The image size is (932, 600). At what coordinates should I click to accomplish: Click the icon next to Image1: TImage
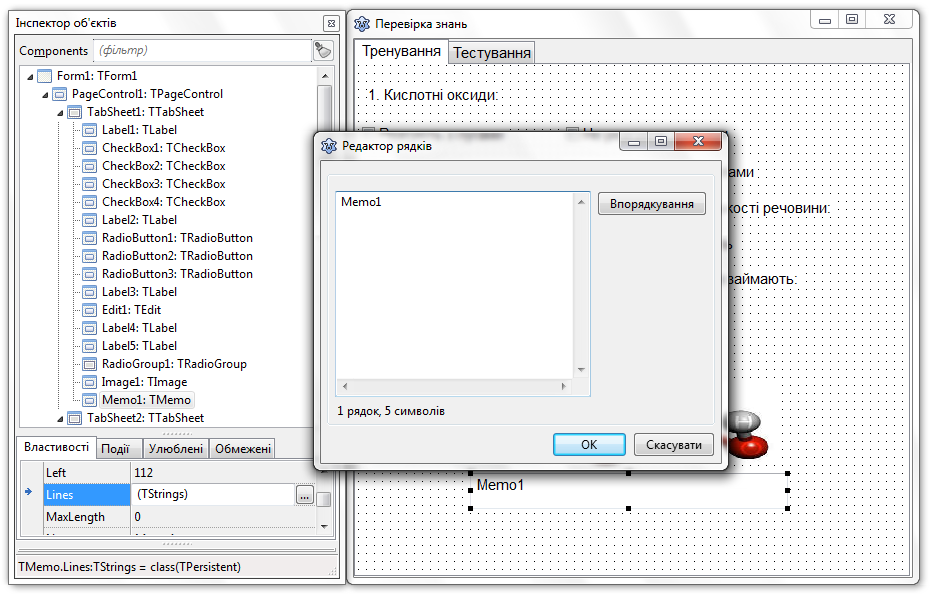coord(89,382)
